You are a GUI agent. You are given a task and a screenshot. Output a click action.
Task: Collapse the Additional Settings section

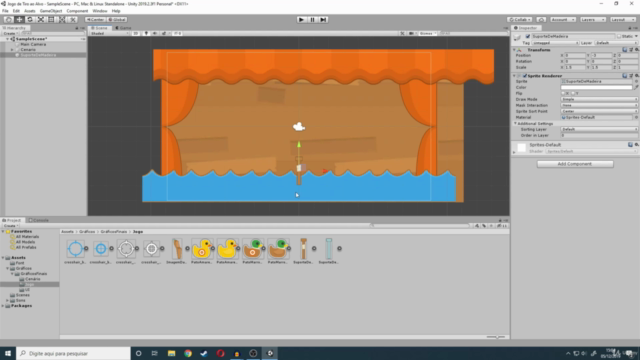[x=515, y=123]
